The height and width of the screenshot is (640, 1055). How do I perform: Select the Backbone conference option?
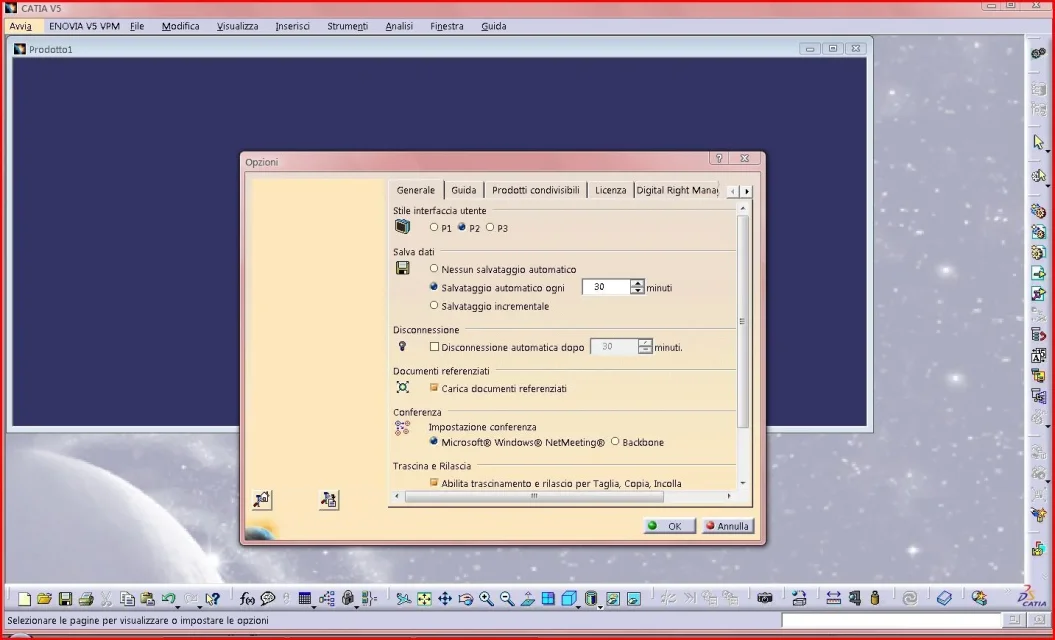pyautogui.click(x=615, y=441)
